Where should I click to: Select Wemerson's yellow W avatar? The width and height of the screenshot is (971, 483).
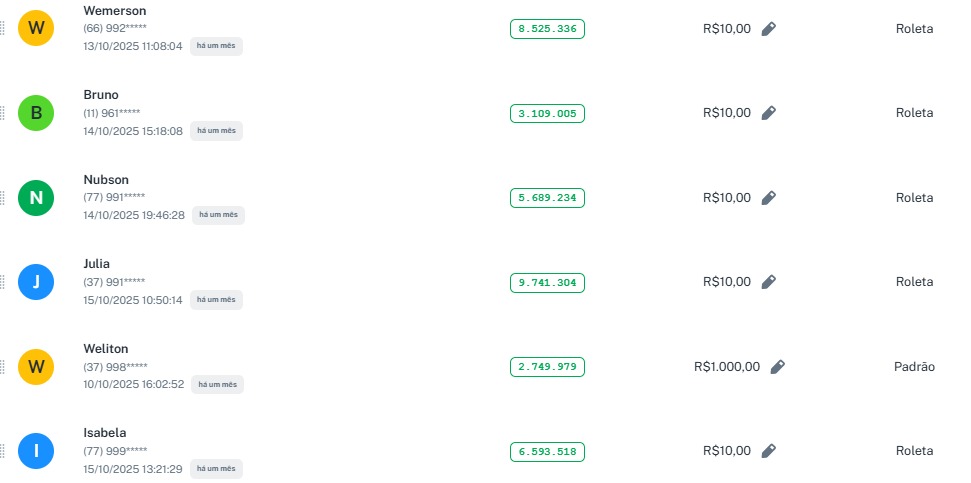(x=37, y=29)
